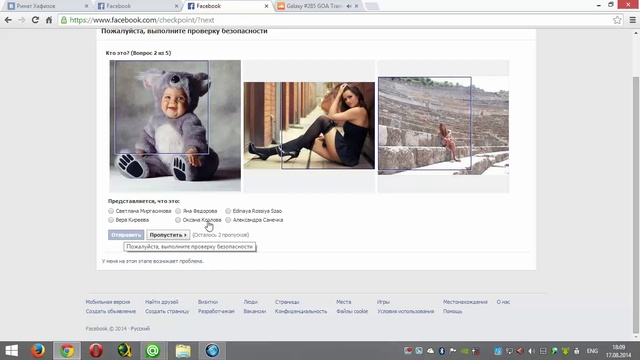Choose the Вера Киреева radio option
The height and width of the screenshot is (360, 640).
(x=111, y=220)
